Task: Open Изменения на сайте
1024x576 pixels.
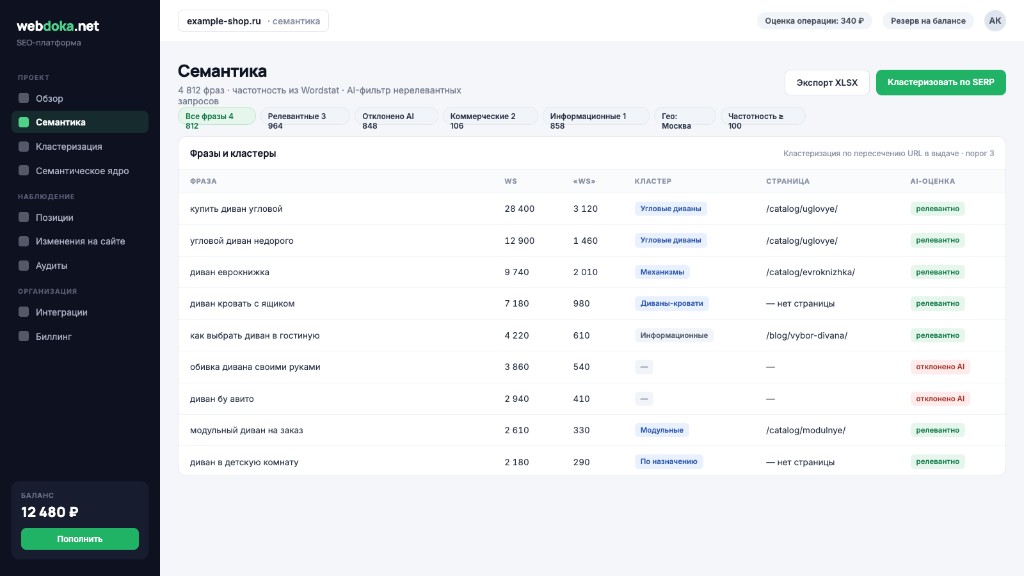Action: point(80,241)
